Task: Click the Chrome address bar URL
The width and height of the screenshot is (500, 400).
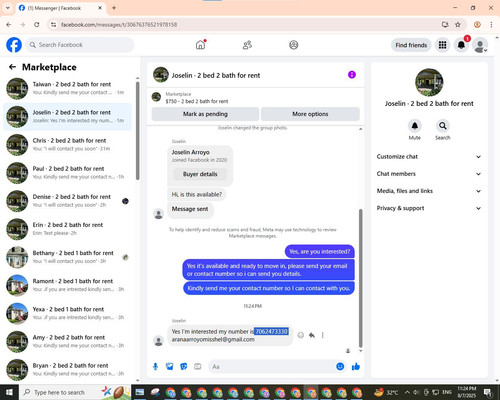Action: [x=119, y=24]
